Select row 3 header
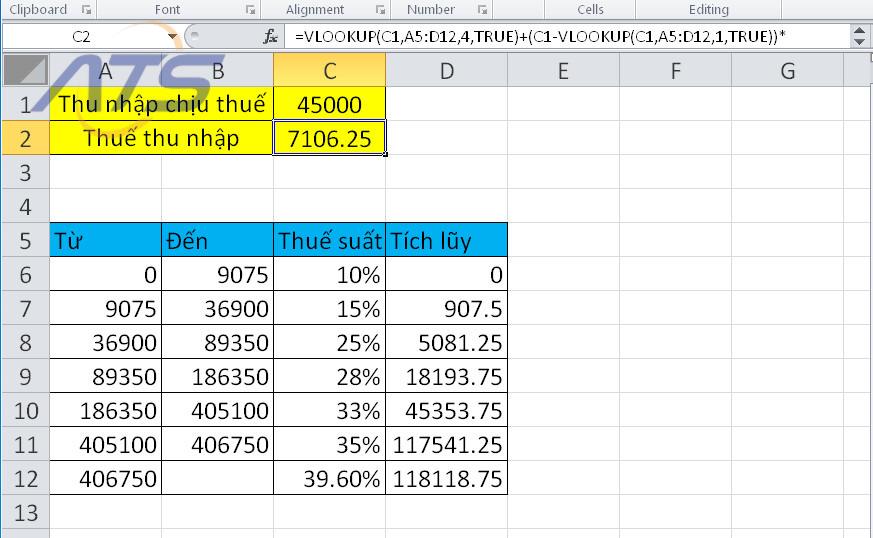The height and width of the screenshot is (538, 873). coord(24,173)
